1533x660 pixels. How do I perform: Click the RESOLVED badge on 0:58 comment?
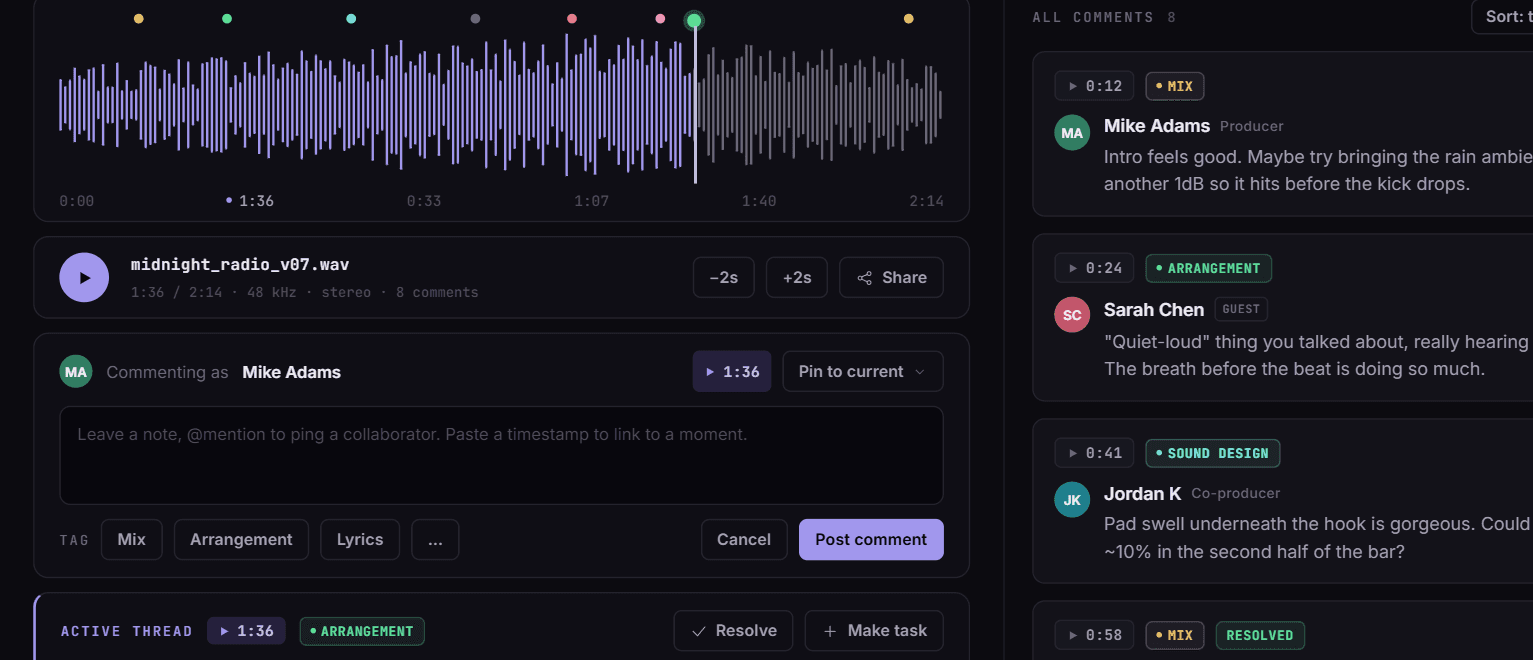(x=1260, y=635)
